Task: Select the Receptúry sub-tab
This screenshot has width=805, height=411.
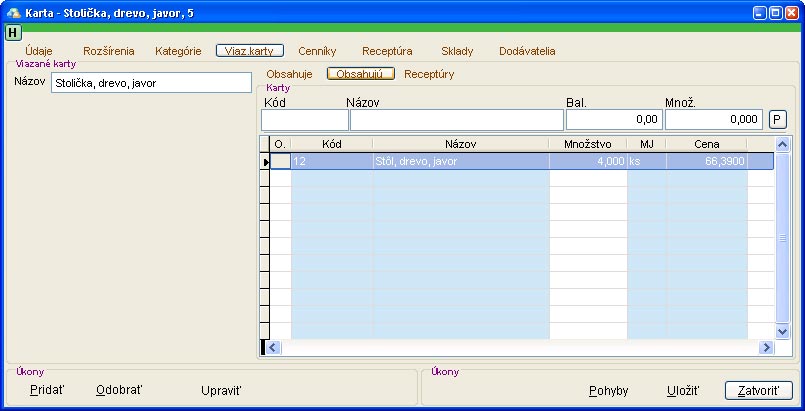Action: pos(429,74)
